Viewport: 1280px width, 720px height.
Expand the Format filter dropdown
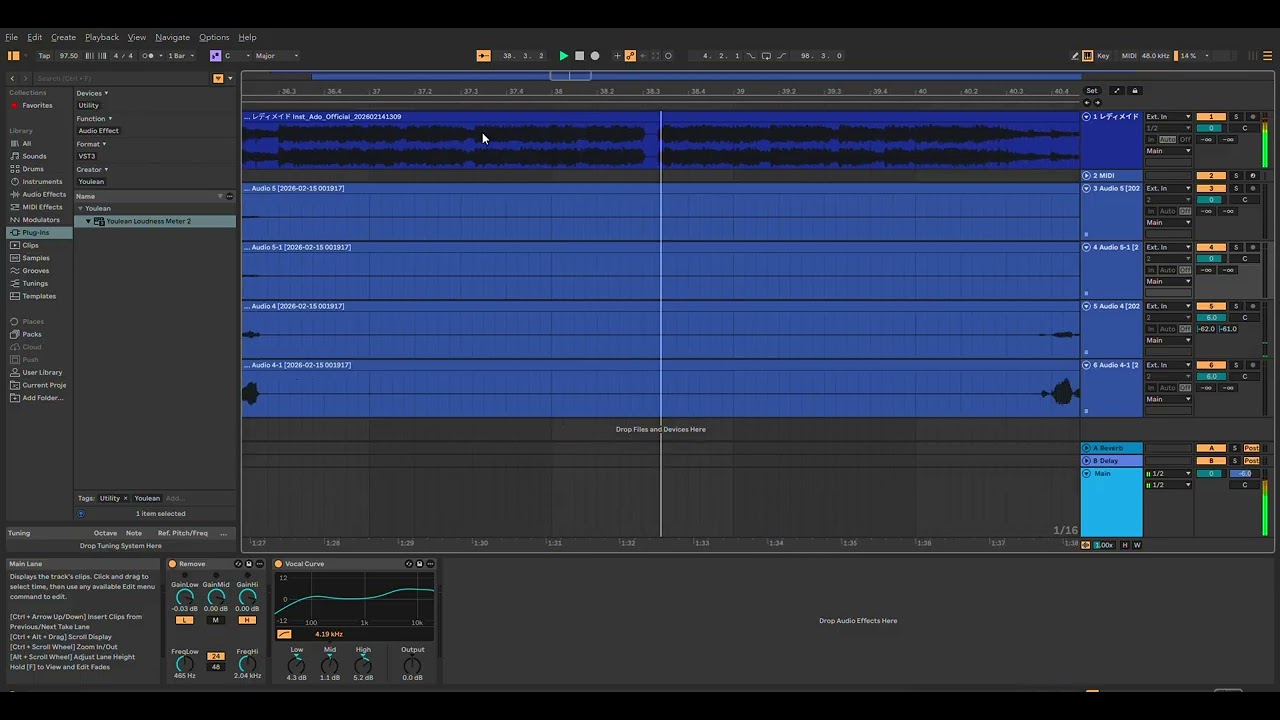tap(91, 144)
